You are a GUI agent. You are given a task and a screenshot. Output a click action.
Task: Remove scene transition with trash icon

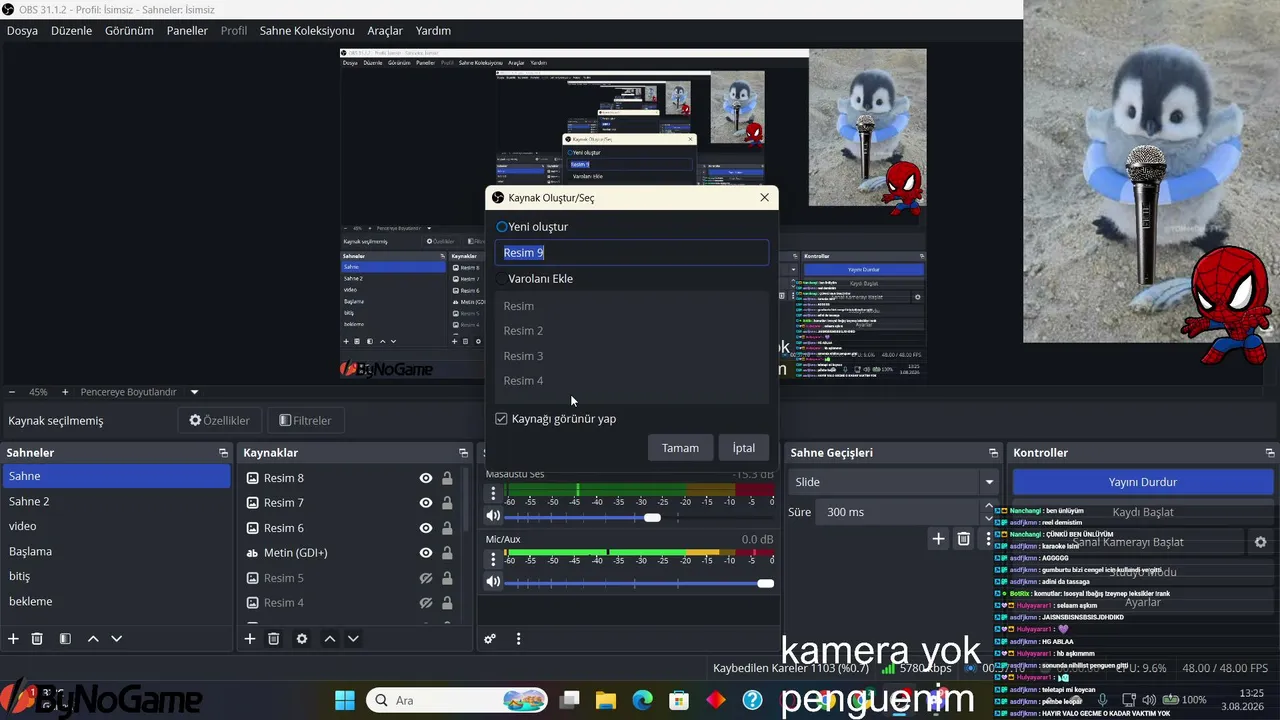click(x=964, y=539)
